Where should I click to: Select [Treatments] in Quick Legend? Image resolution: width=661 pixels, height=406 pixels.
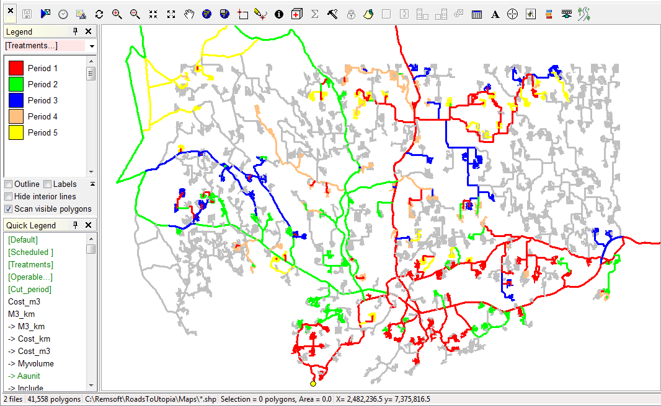coord(30,265)
